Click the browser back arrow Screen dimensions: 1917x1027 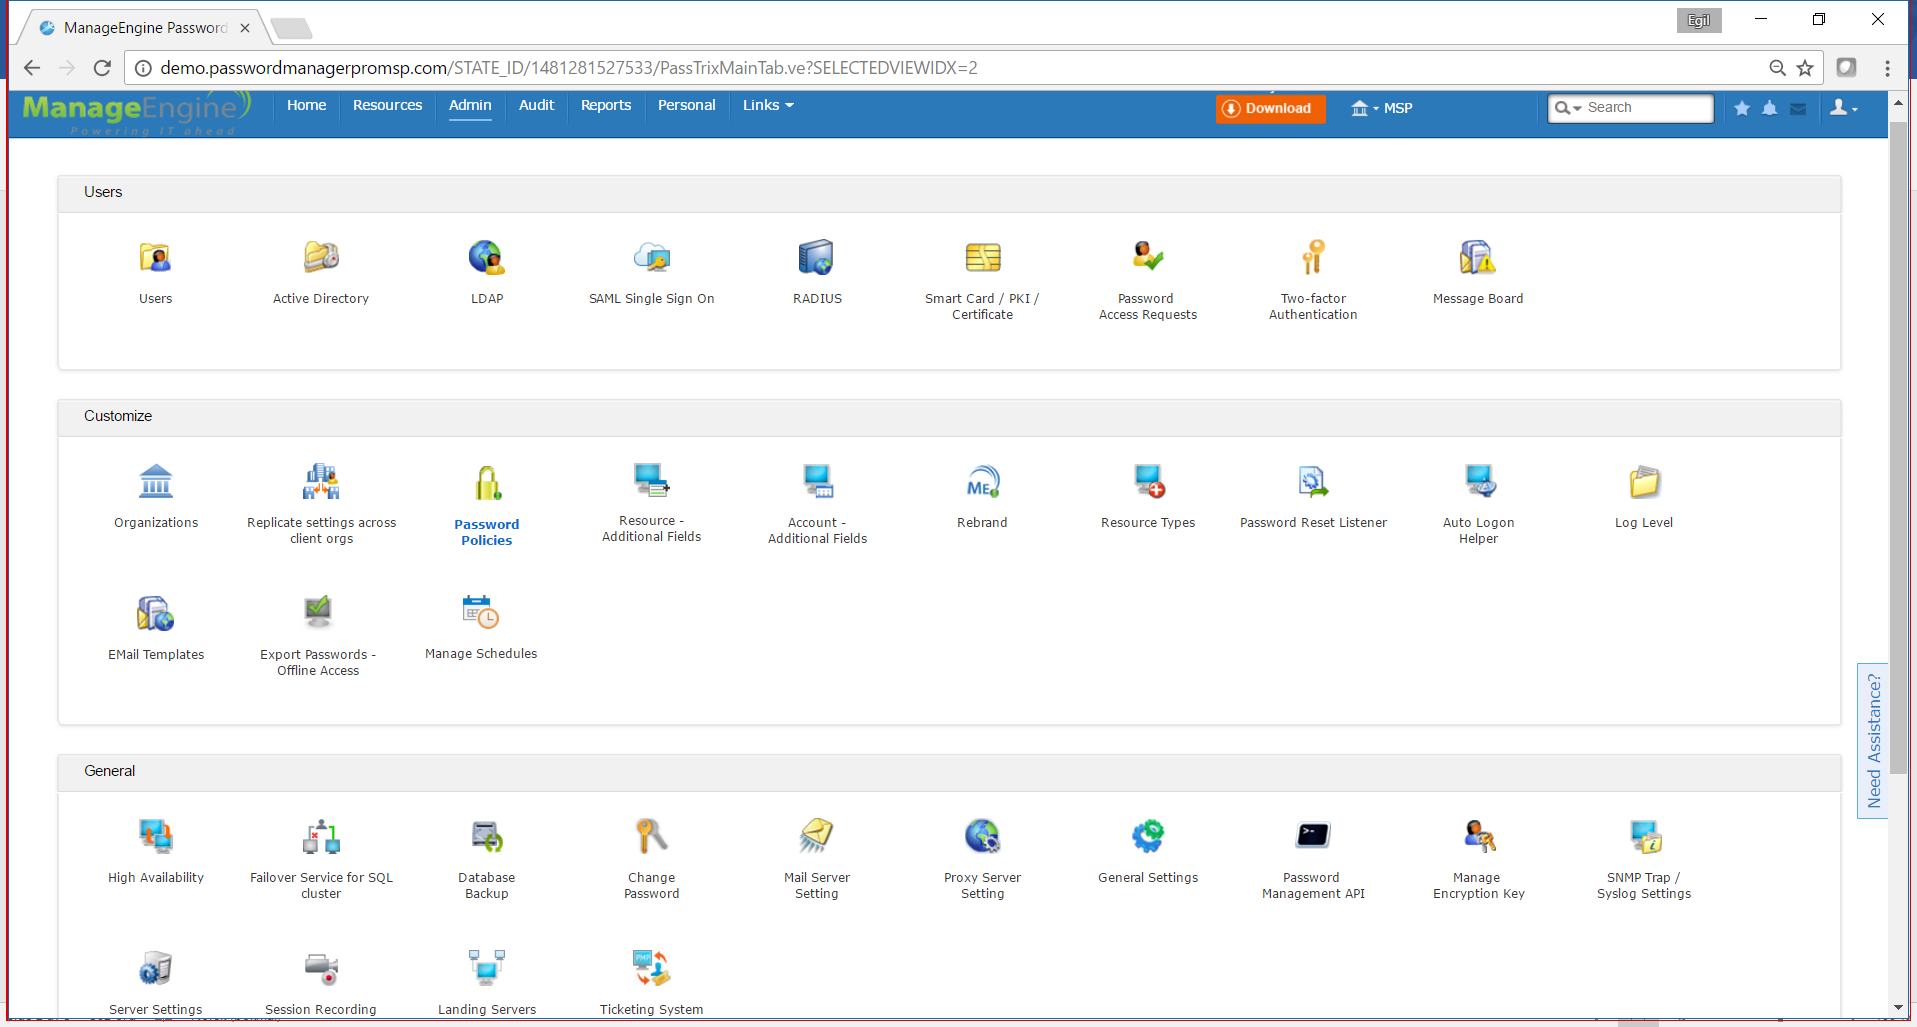(x=32, y=68)
